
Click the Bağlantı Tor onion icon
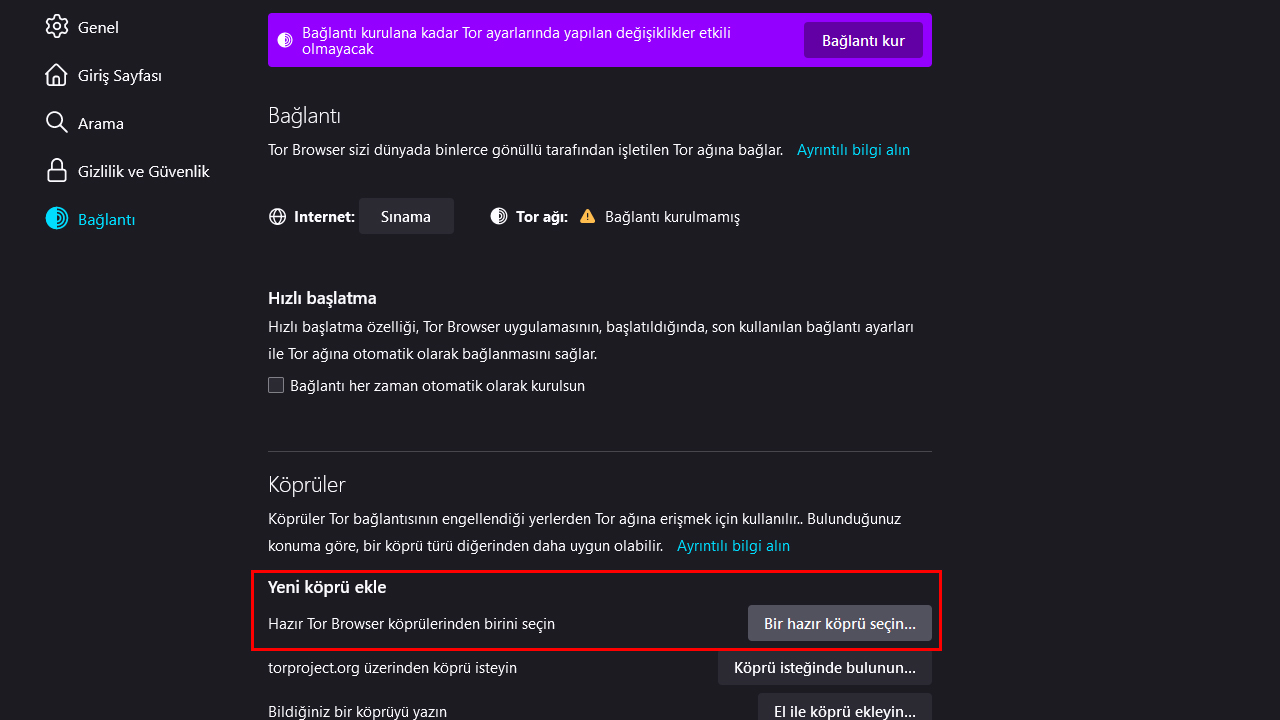coord(57,219)
